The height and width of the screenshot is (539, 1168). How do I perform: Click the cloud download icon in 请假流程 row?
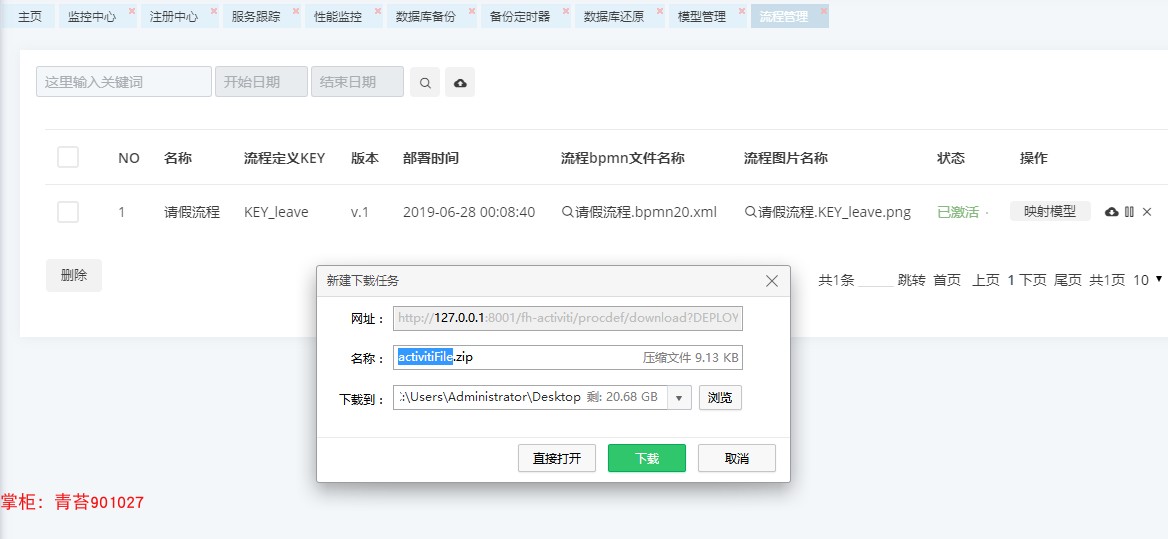point(1111,212)
